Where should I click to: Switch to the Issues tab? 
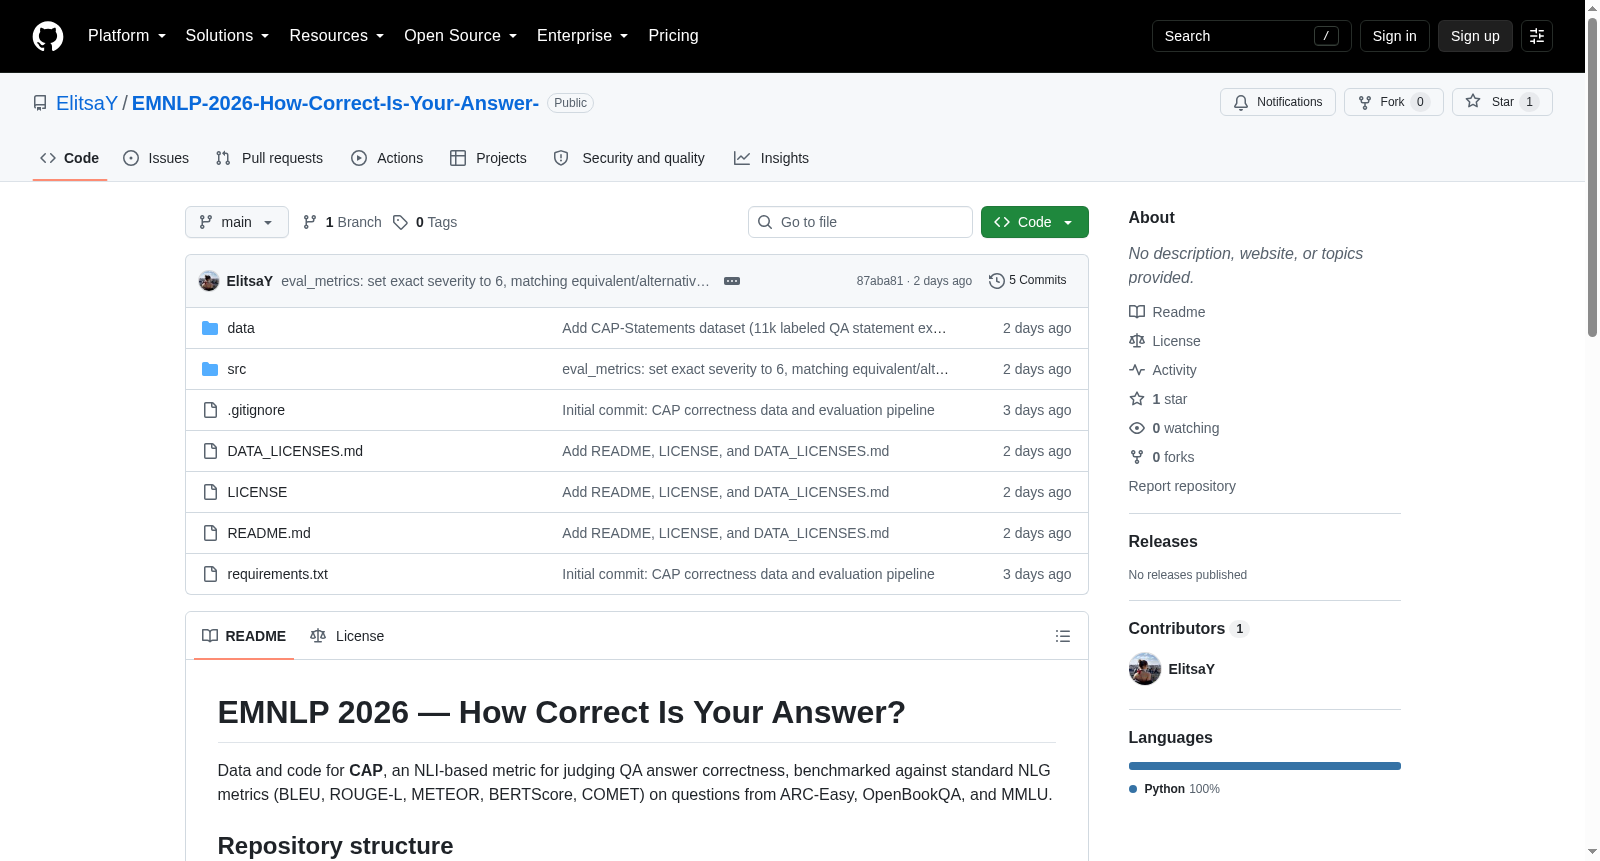(x=156, y=158)
